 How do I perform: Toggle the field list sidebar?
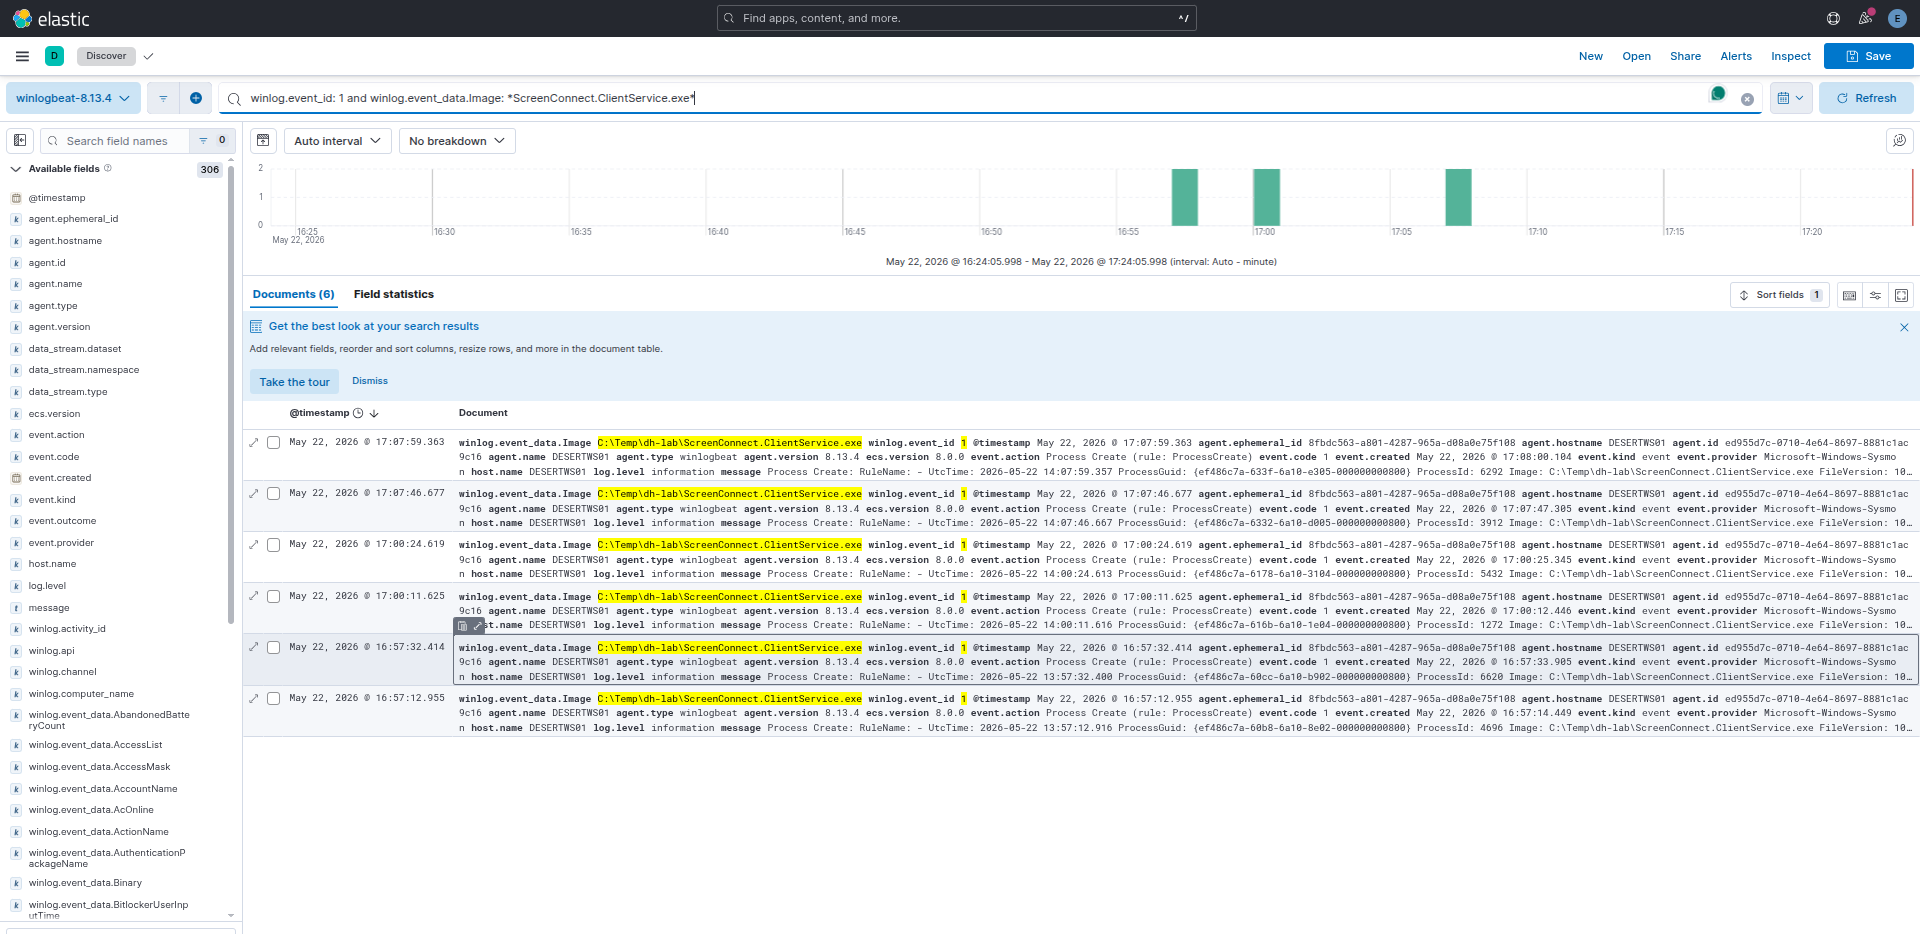pos(20,141)
